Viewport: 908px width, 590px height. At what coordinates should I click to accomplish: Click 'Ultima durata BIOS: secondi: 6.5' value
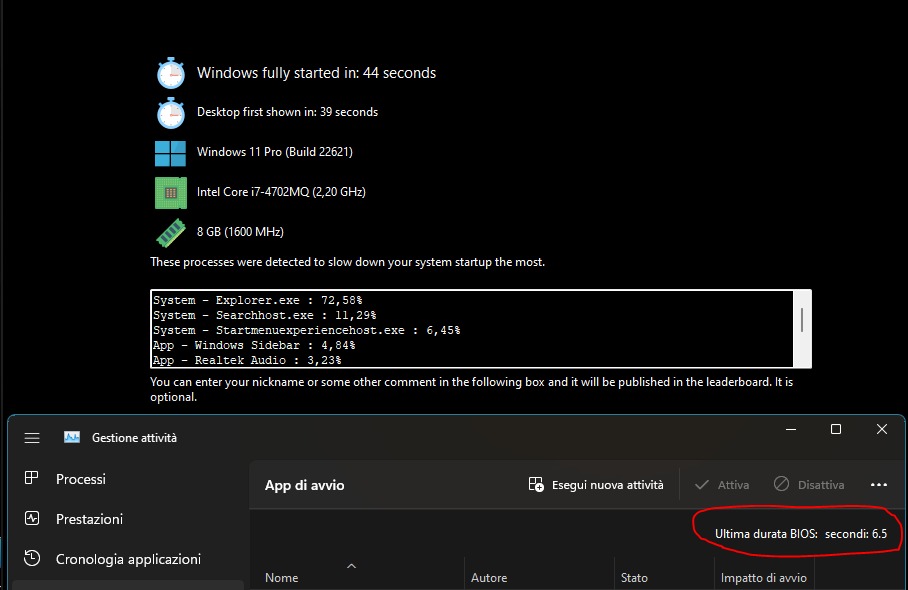(x=801, y=533)
